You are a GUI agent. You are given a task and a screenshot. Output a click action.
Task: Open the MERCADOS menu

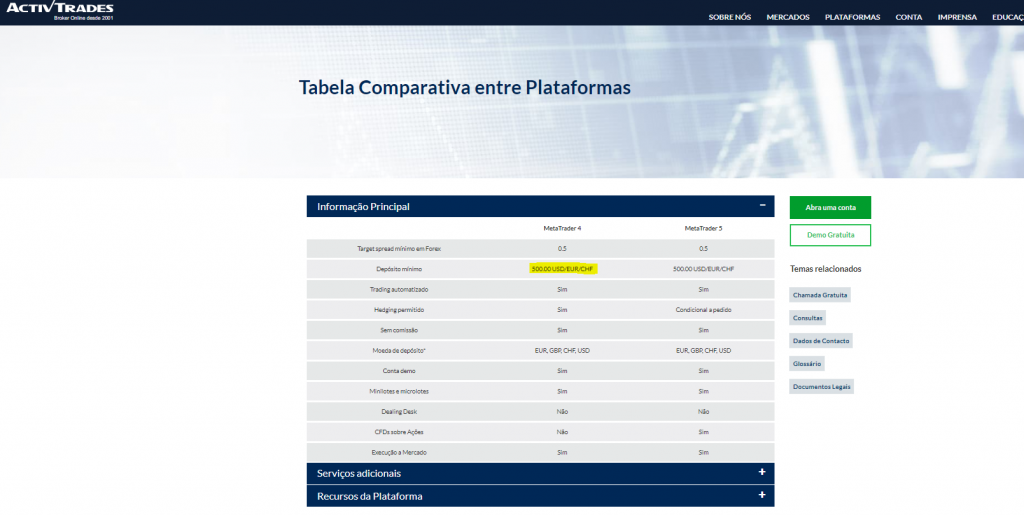point(788,18)
